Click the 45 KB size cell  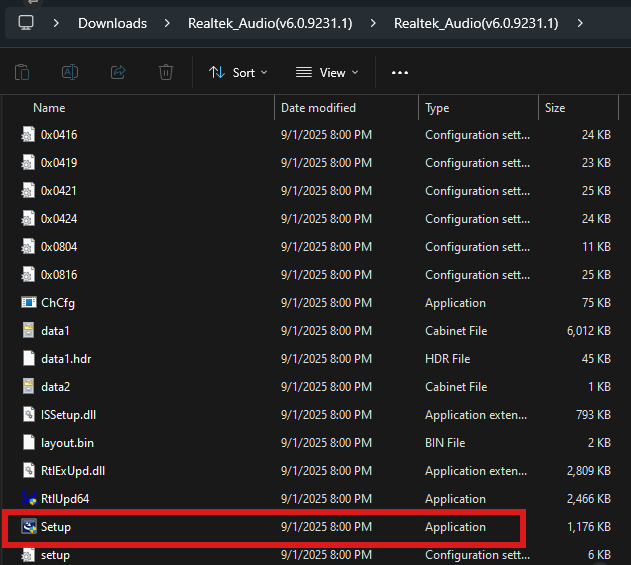point(596,358)
